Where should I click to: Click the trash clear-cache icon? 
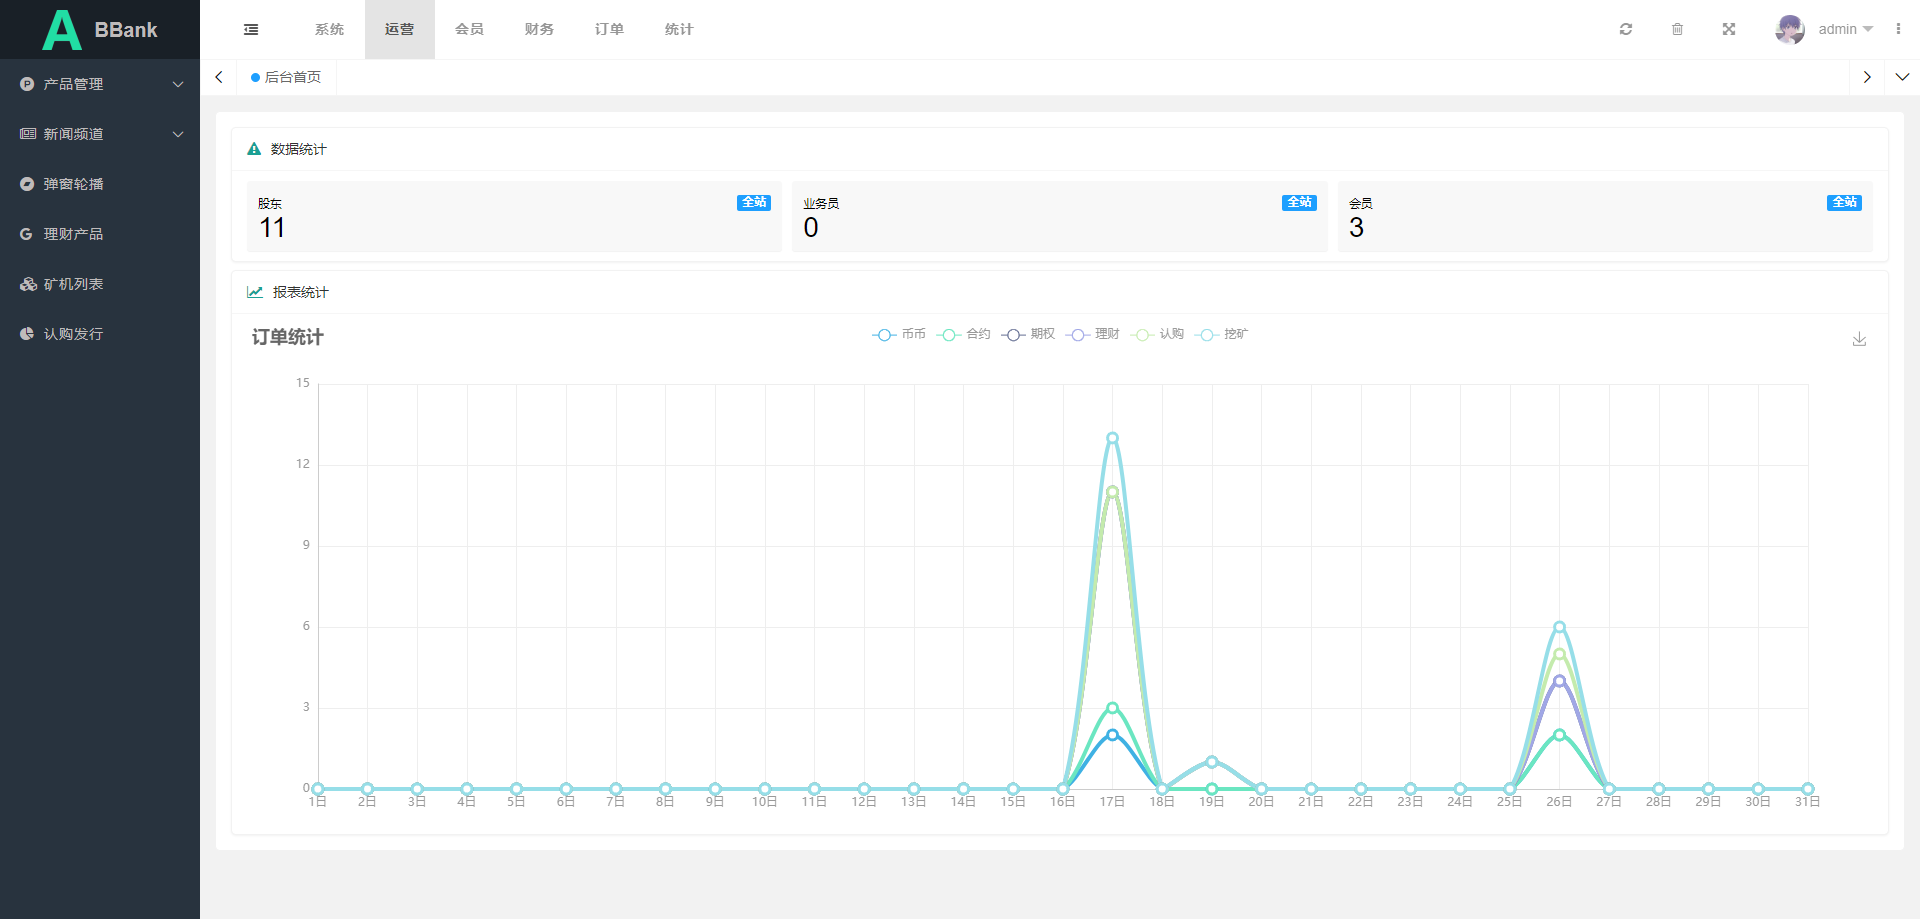[x=1677, y=30]
